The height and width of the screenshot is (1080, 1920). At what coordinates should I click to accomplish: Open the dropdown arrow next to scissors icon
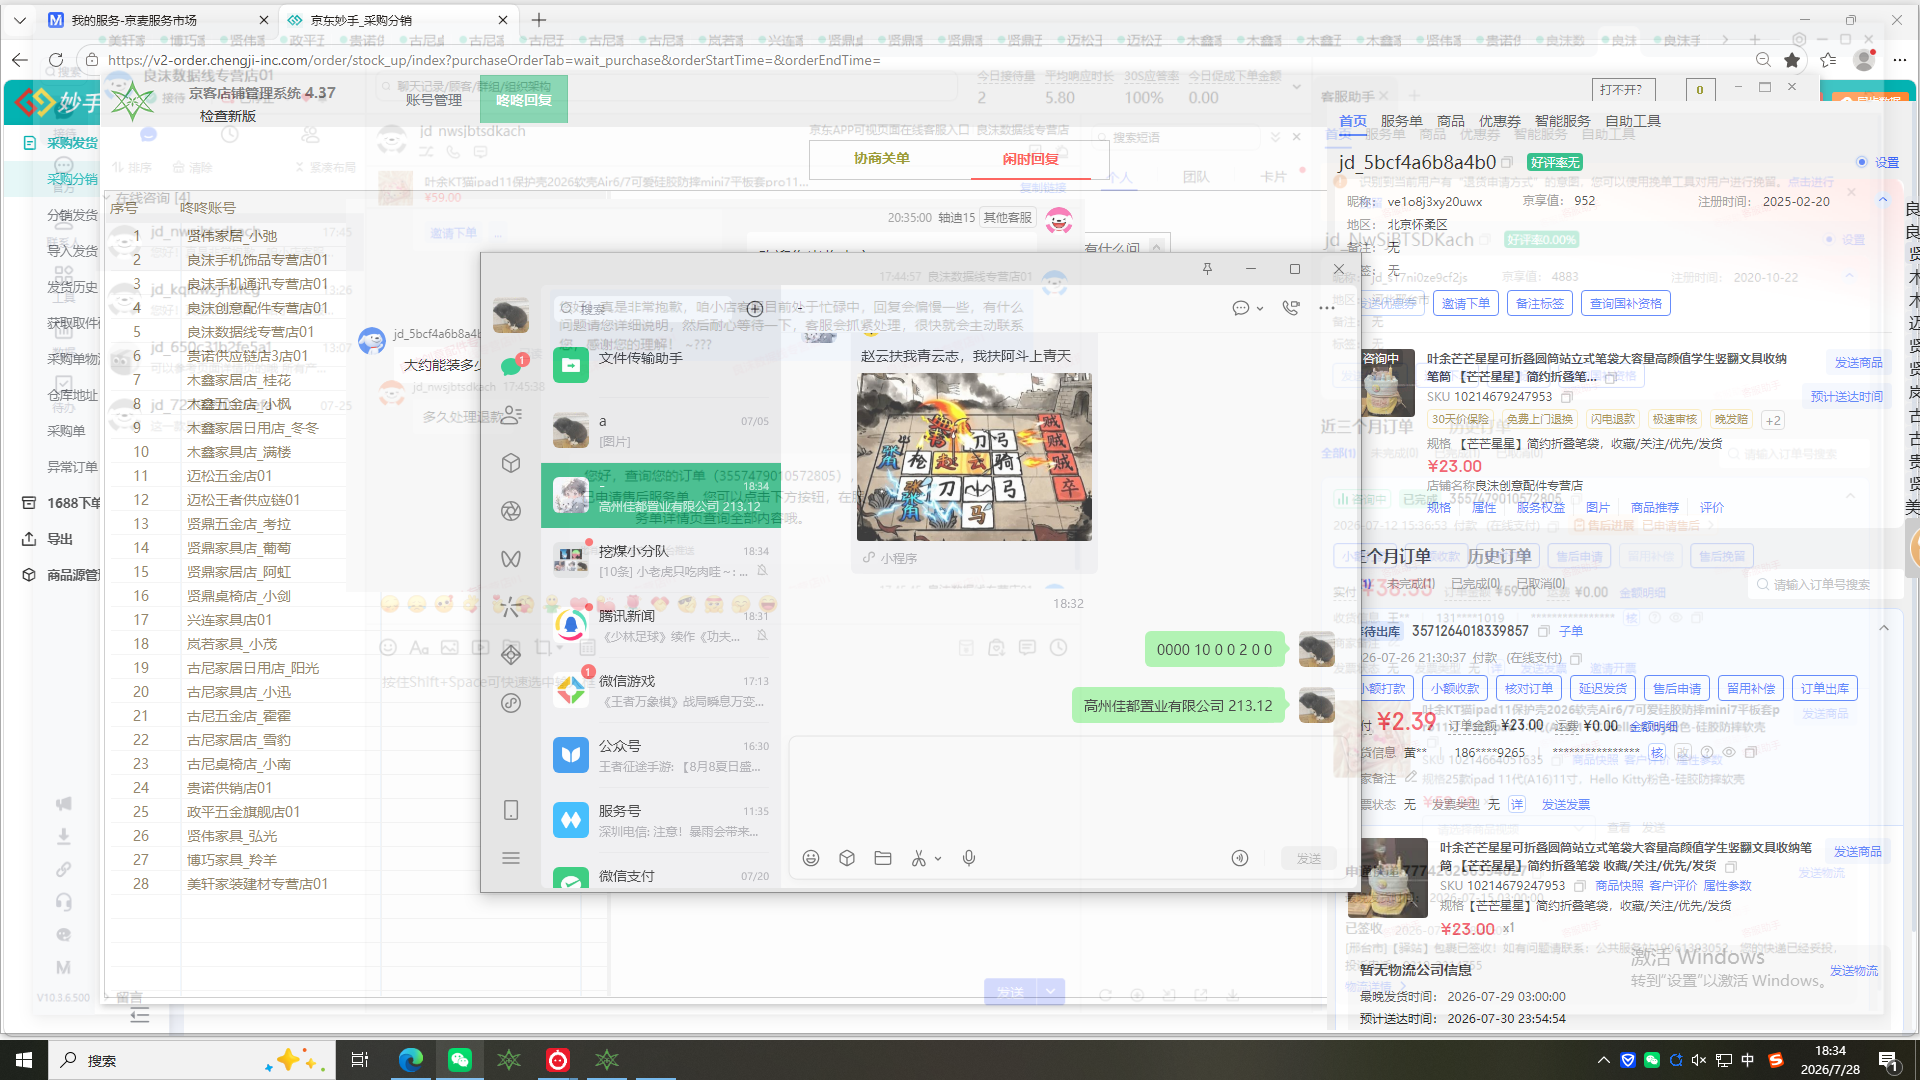938,858
